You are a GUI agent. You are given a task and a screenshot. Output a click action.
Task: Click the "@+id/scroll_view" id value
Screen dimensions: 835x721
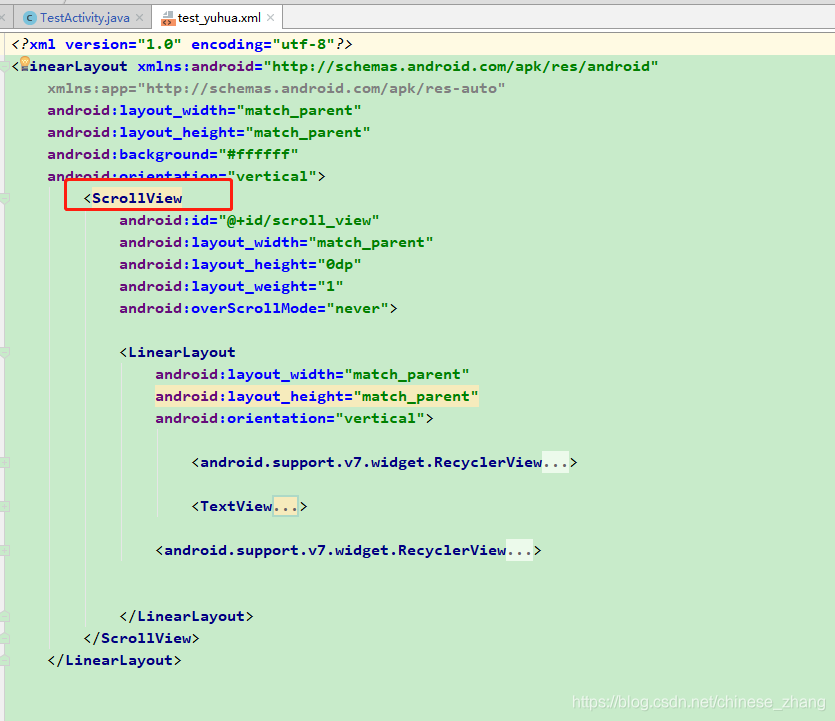point(299,220)
